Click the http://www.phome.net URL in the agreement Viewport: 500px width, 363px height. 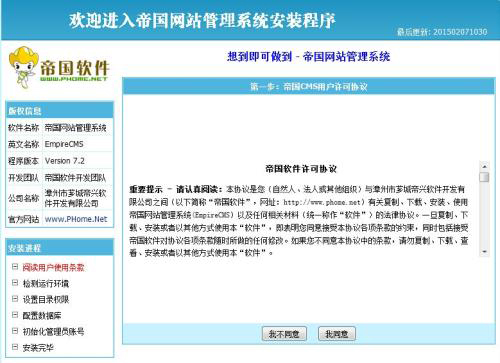coord(322,202)
